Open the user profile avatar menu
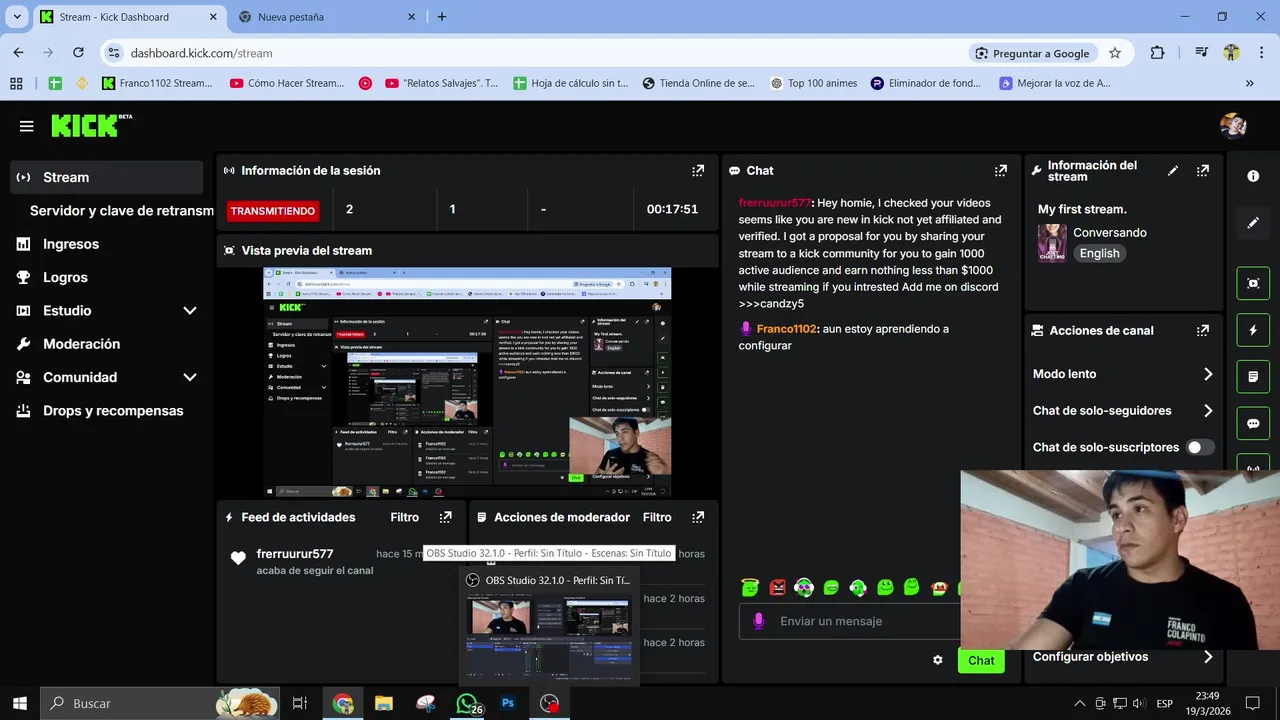1280x720 pixels. point(1233,125)
